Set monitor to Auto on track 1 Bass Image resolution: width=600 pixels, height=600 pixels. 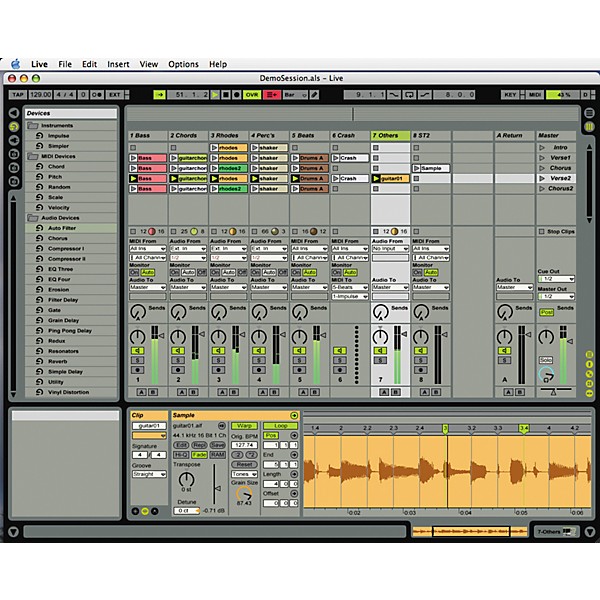147,272
